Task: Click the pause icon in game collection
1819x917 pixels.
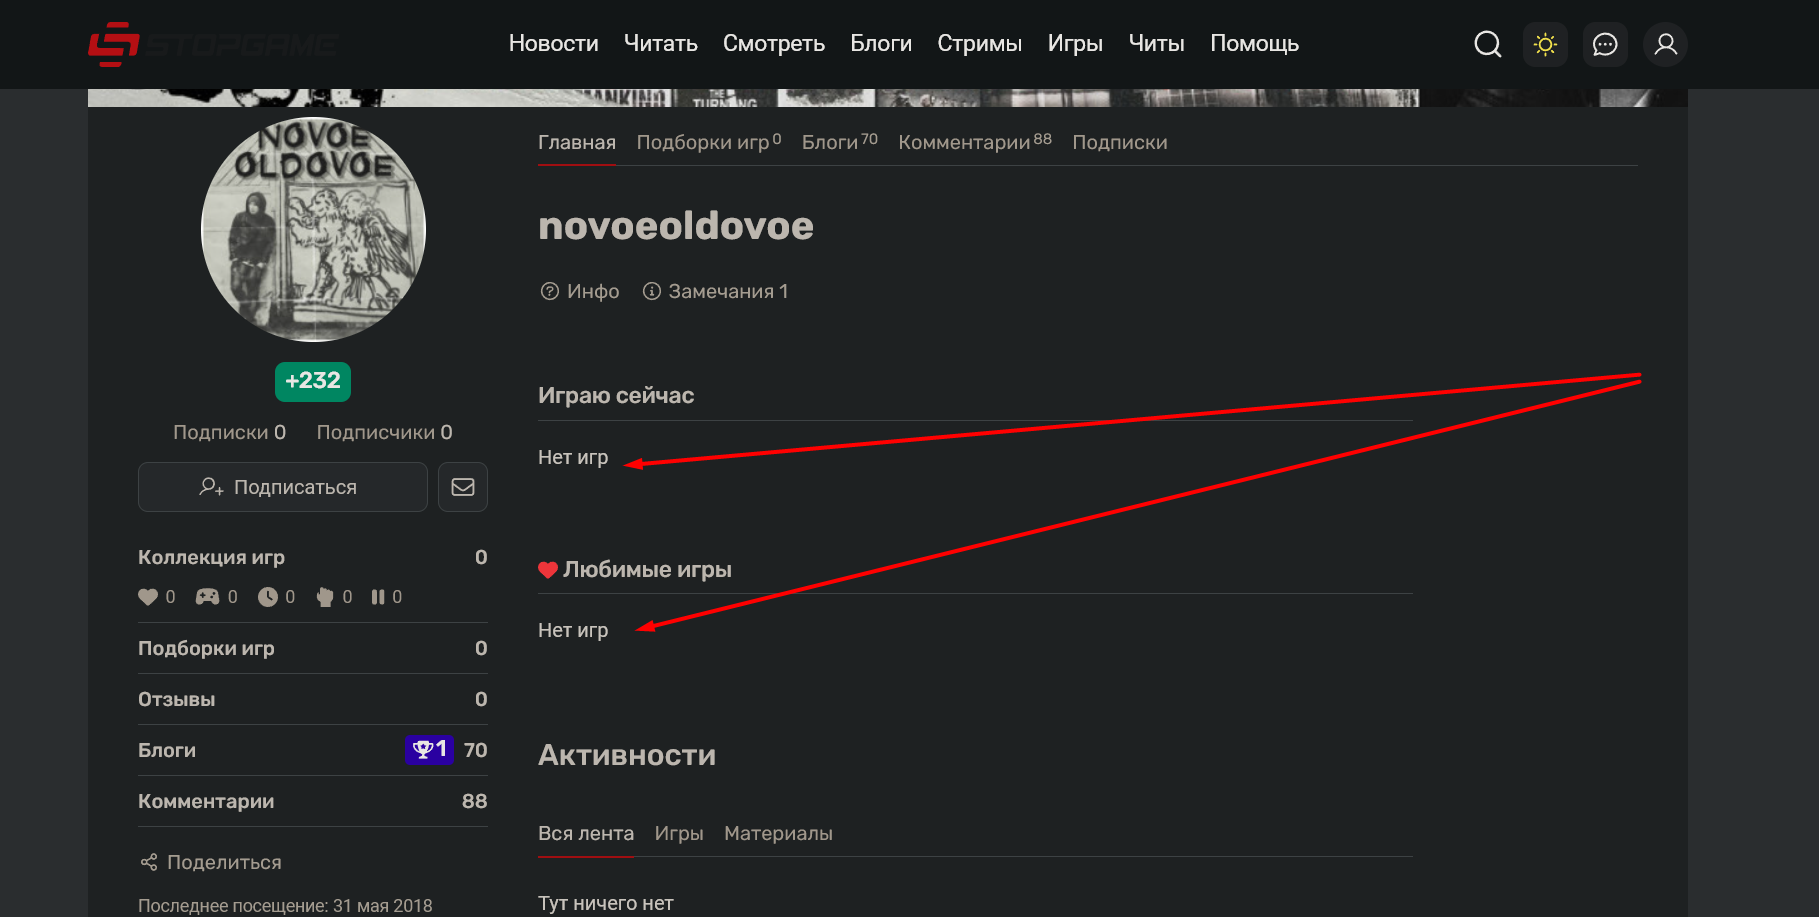Action: coord(378,597)
